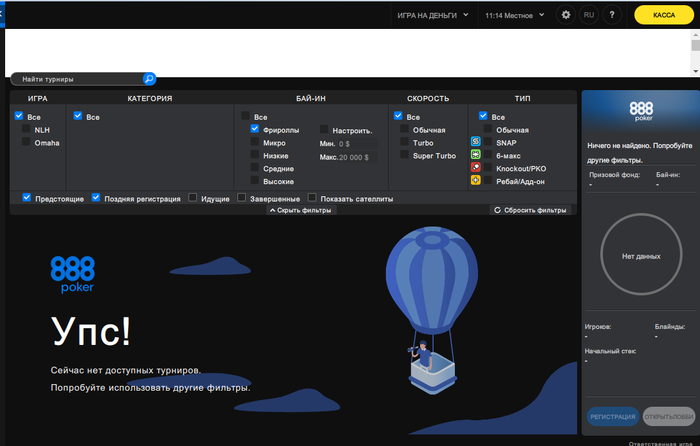Click the red Knockout/PKO type icon
The width and height of the screenshot is (700, 446).
[475, 167]
